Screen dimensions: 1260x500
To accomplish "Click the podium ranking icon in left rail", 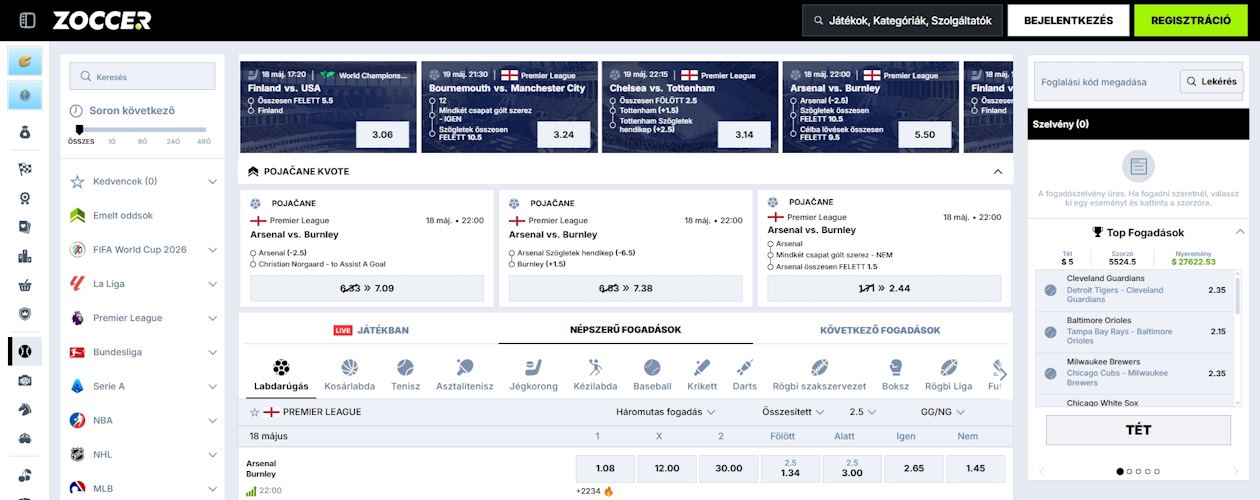I will (25, 256).
